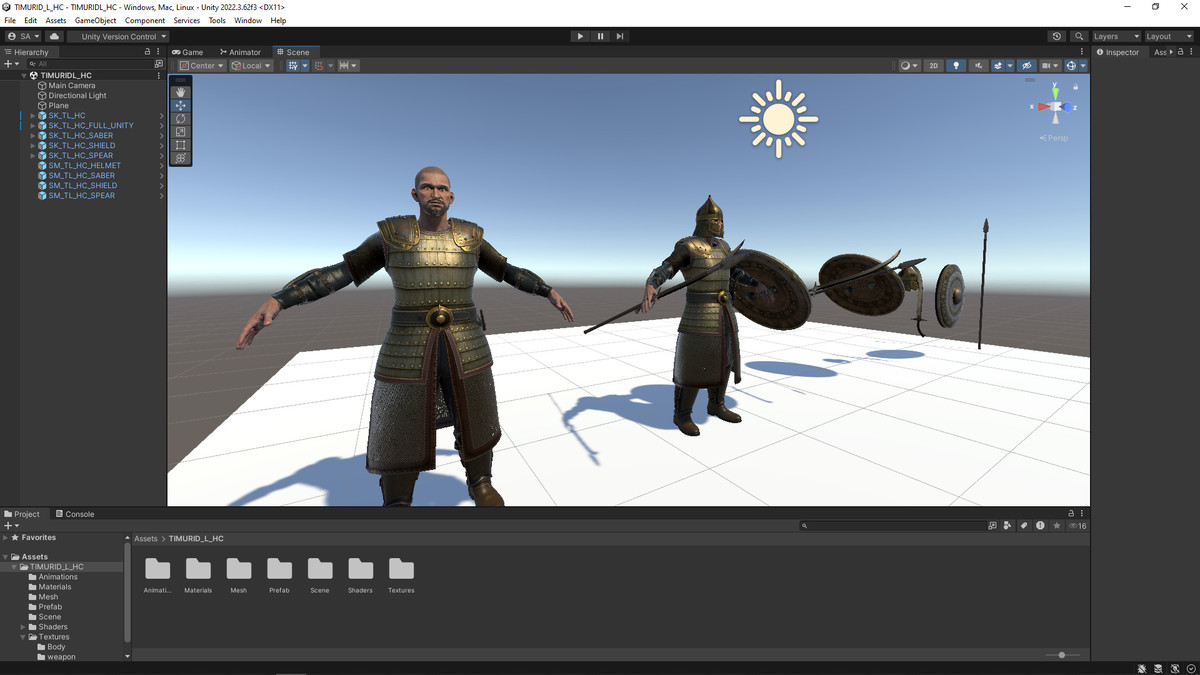Select the Rect tool in scene toolbar
Screen dimensions: 1200x675
coord(180,145)
